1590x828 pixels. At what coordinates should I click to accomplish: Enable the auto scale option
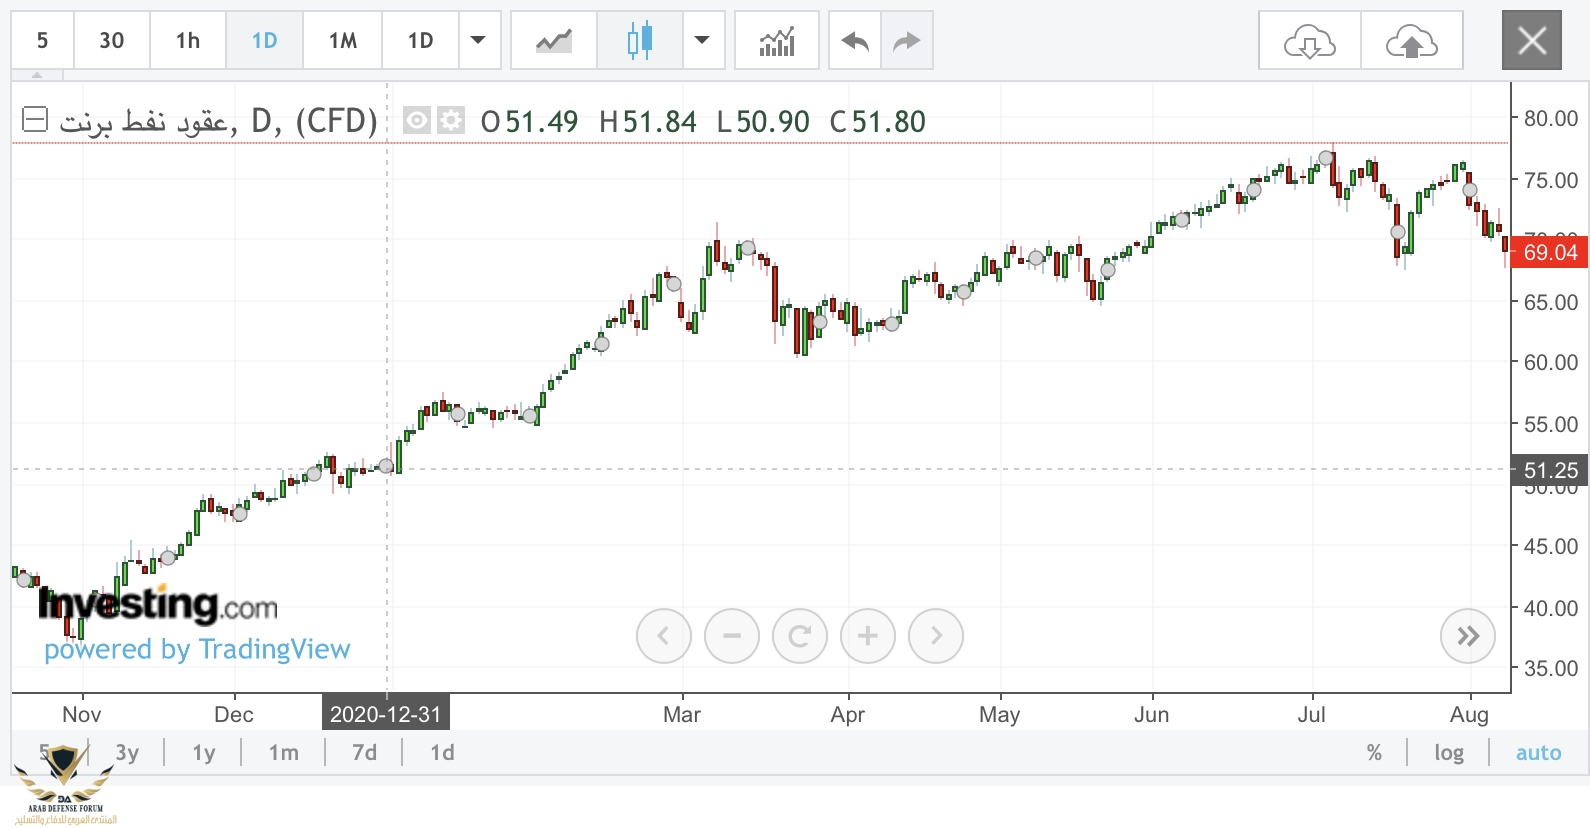click(x=1538, y=753)
